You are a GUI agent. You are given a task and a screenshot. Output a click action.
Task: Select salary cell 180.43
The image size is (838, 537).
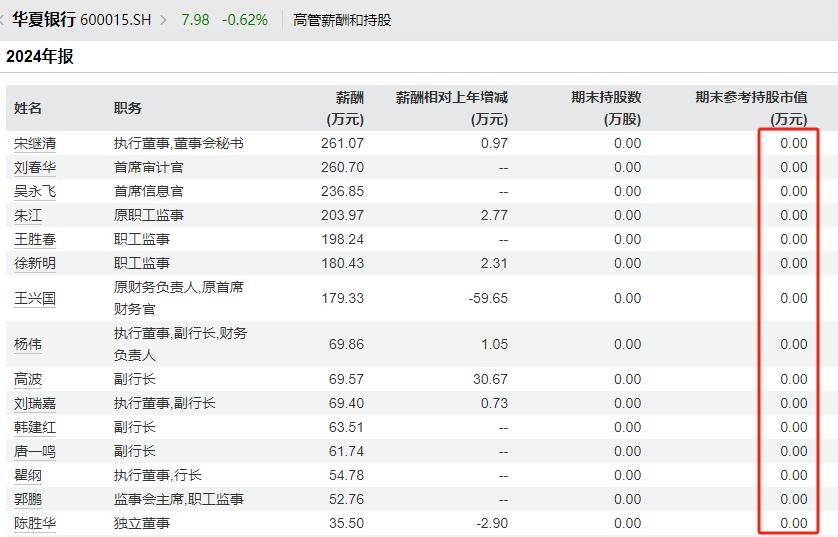pos(343,263)
